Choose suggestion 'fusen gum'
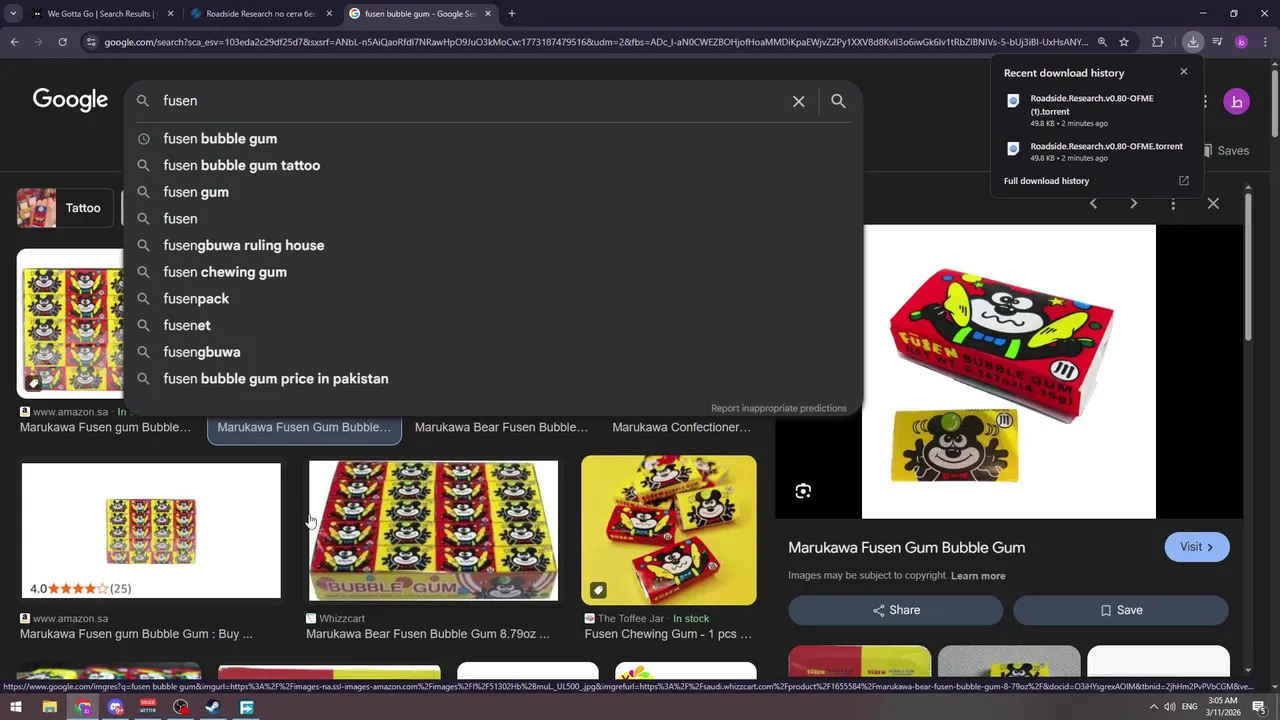This screenshot has height=720, width=1280. (x=493, y=192)
